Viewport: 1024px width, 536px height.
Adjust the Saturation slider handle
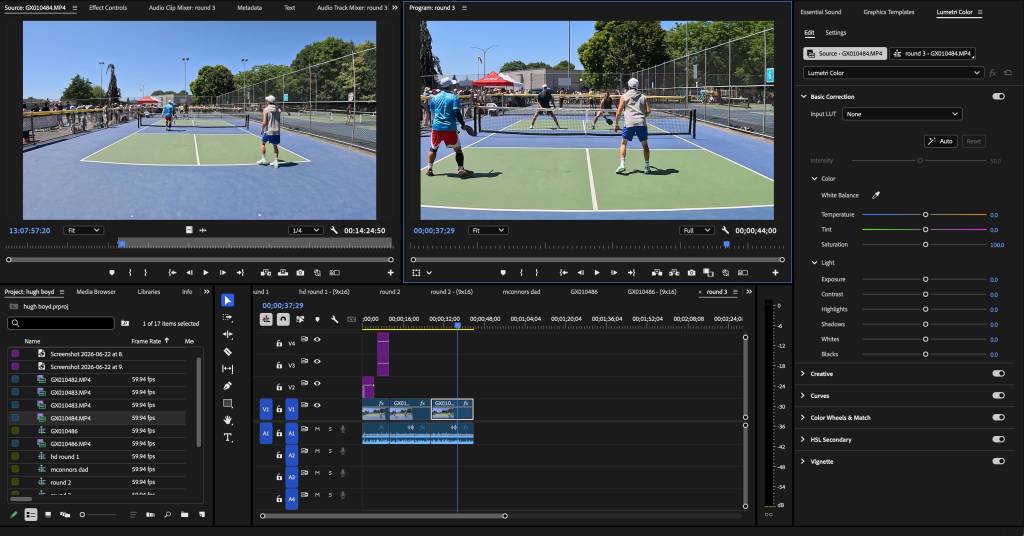(925, 245)
